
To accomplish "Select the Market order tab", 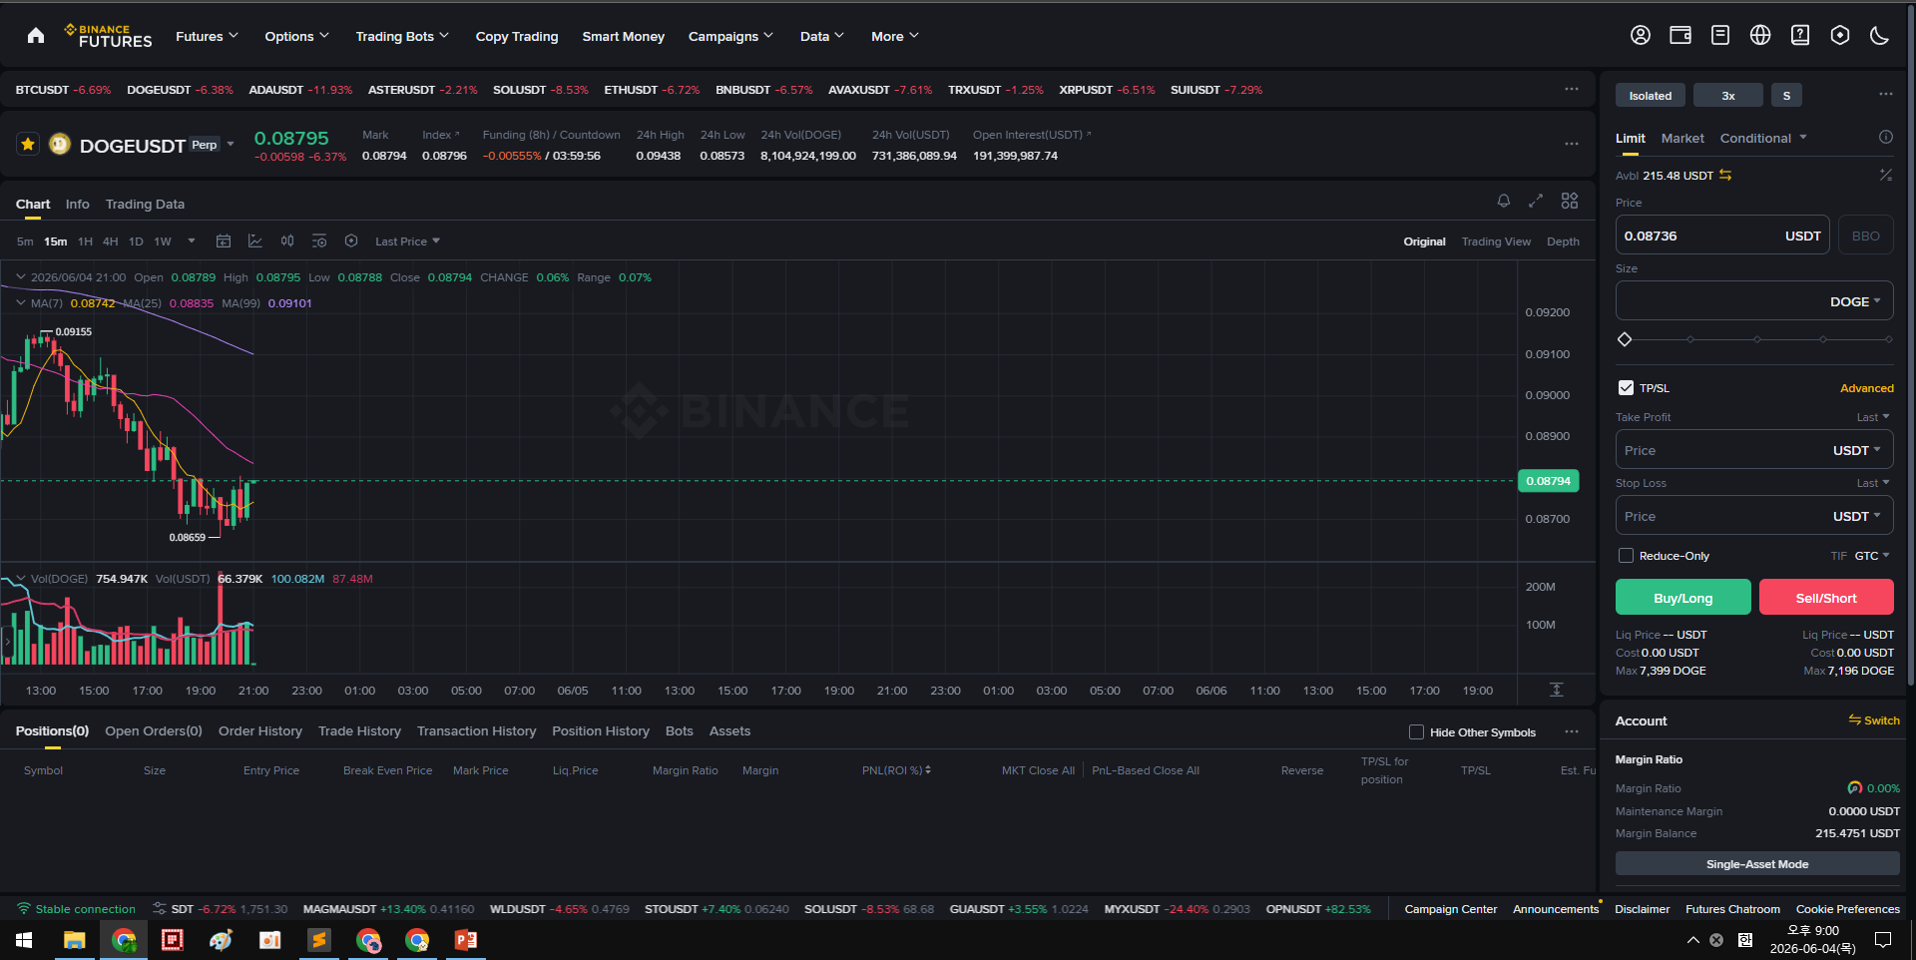I will tap(1682, 138).
